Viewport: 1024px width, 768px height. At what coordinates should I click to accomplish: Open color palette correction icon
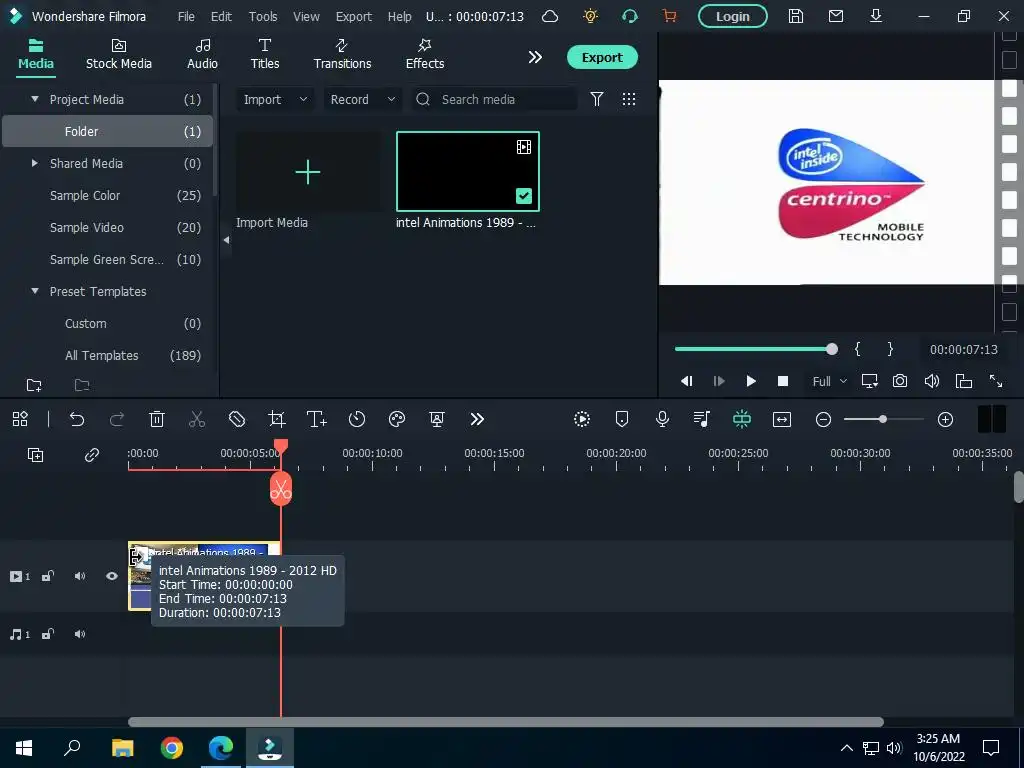click(x=397, y=419)
